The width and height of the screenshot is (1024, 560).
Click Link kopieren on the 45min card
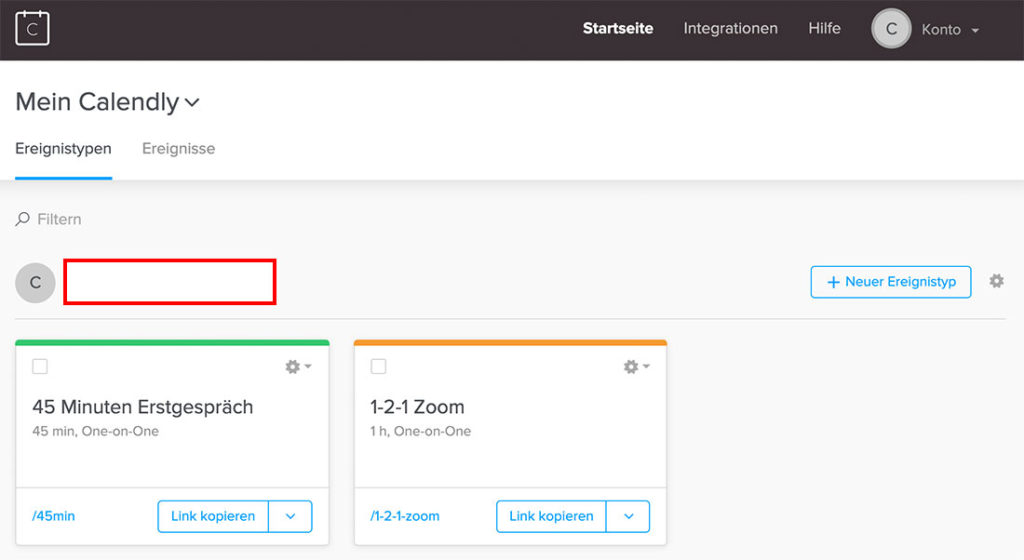pos(213,516)
